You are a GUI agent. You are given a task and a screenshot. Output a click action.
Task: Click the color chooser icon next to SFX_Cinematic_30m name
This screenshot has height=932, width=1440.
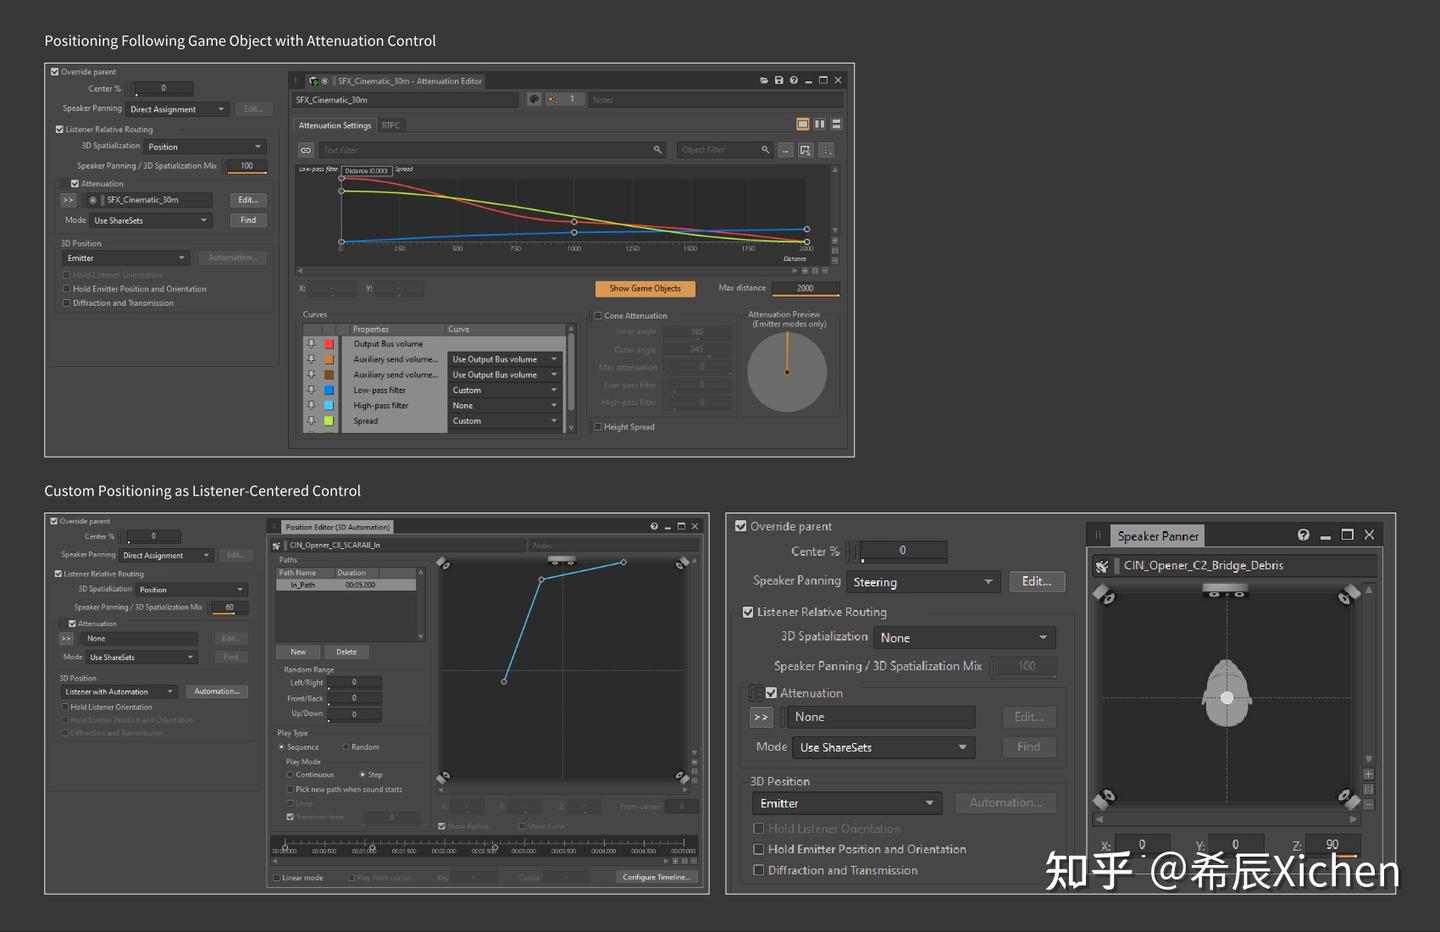click(x=534, y=99)
